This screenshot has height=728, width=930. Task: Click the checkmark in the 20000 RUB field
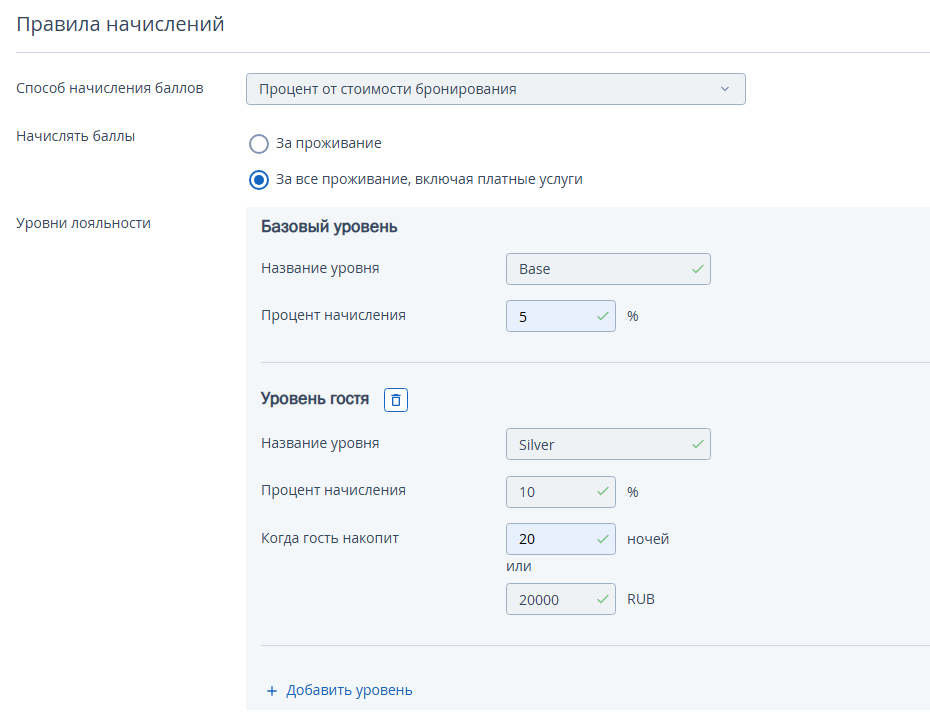point(603,599)
